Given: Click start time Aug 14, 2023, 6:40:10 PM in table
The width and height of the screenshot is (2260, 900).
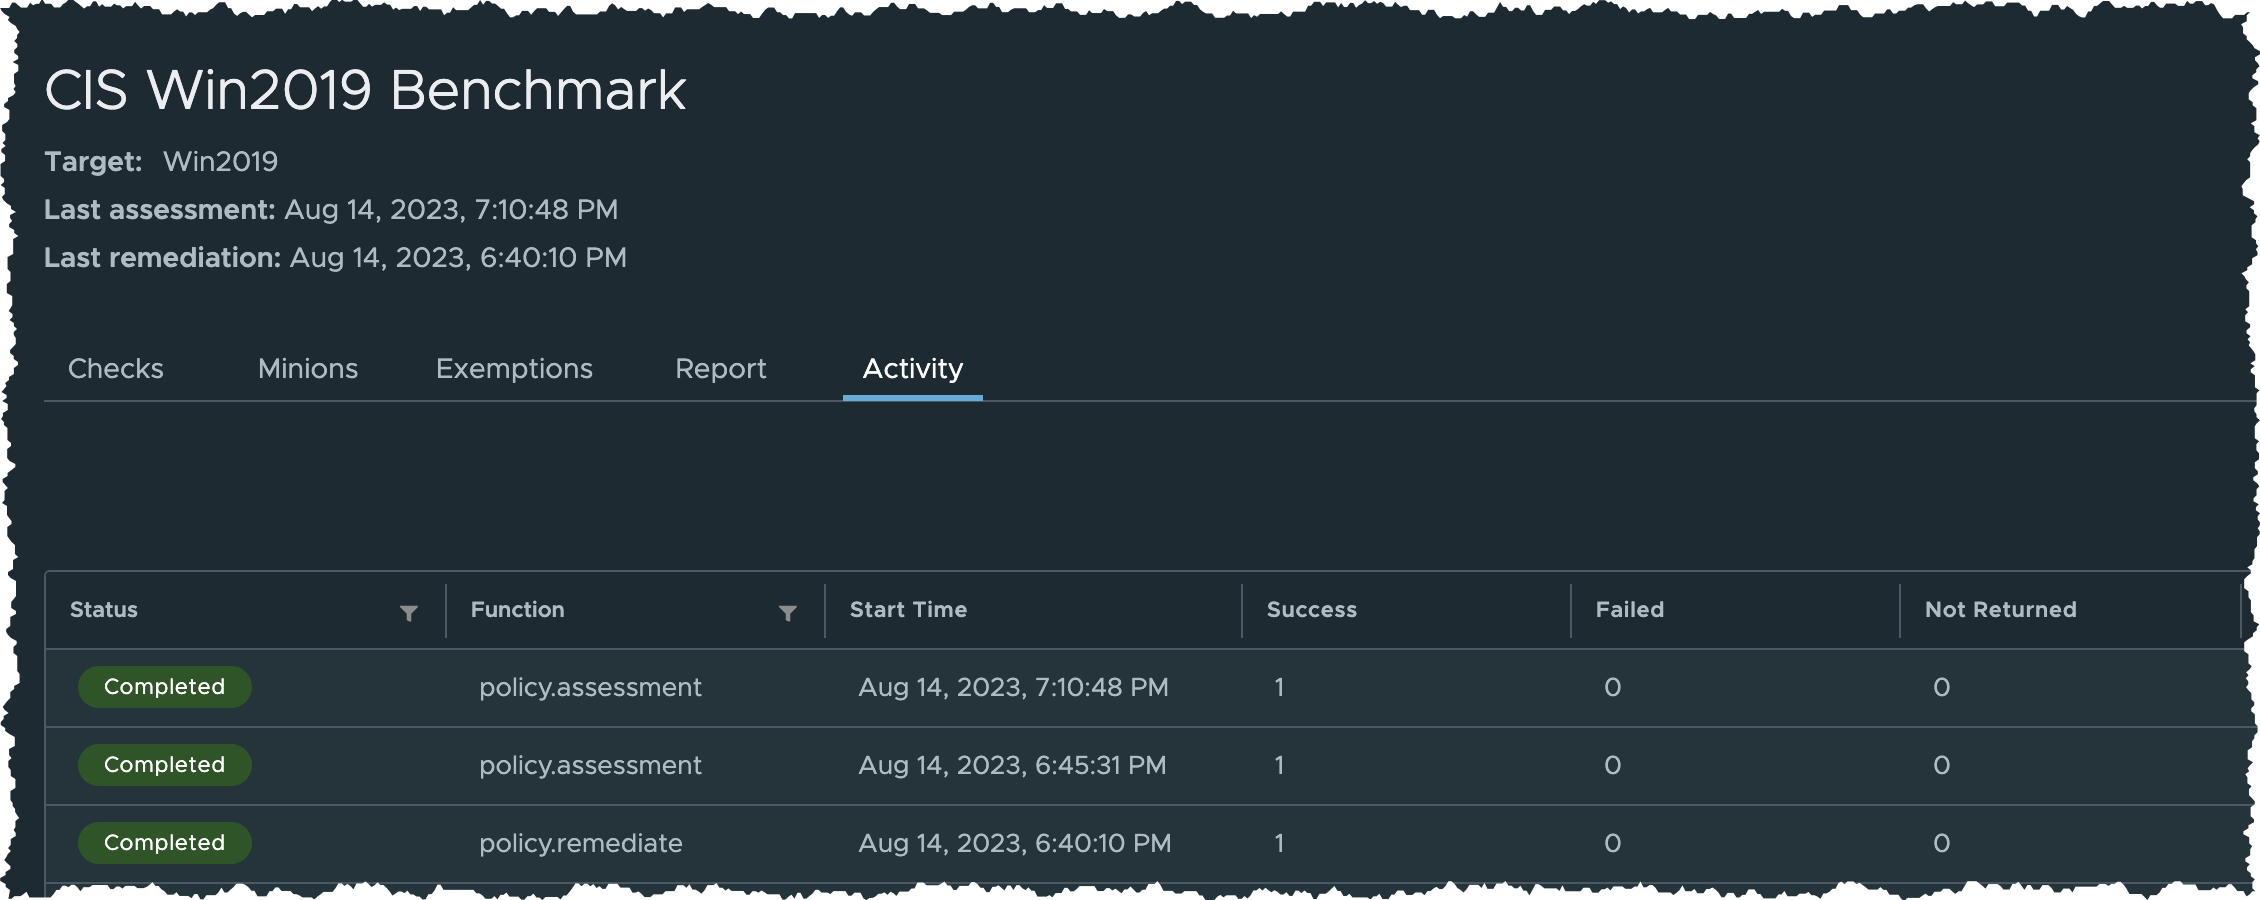Looking at the screenshot, I should click(x=1015, y=844).
